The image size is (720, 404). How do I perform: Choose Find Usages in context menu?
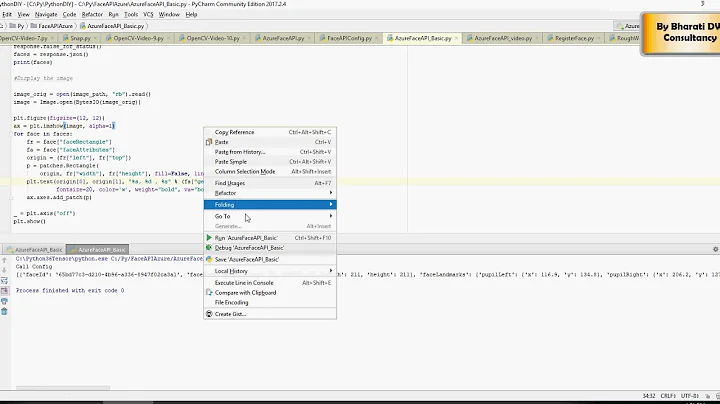(x=270, y=183)
